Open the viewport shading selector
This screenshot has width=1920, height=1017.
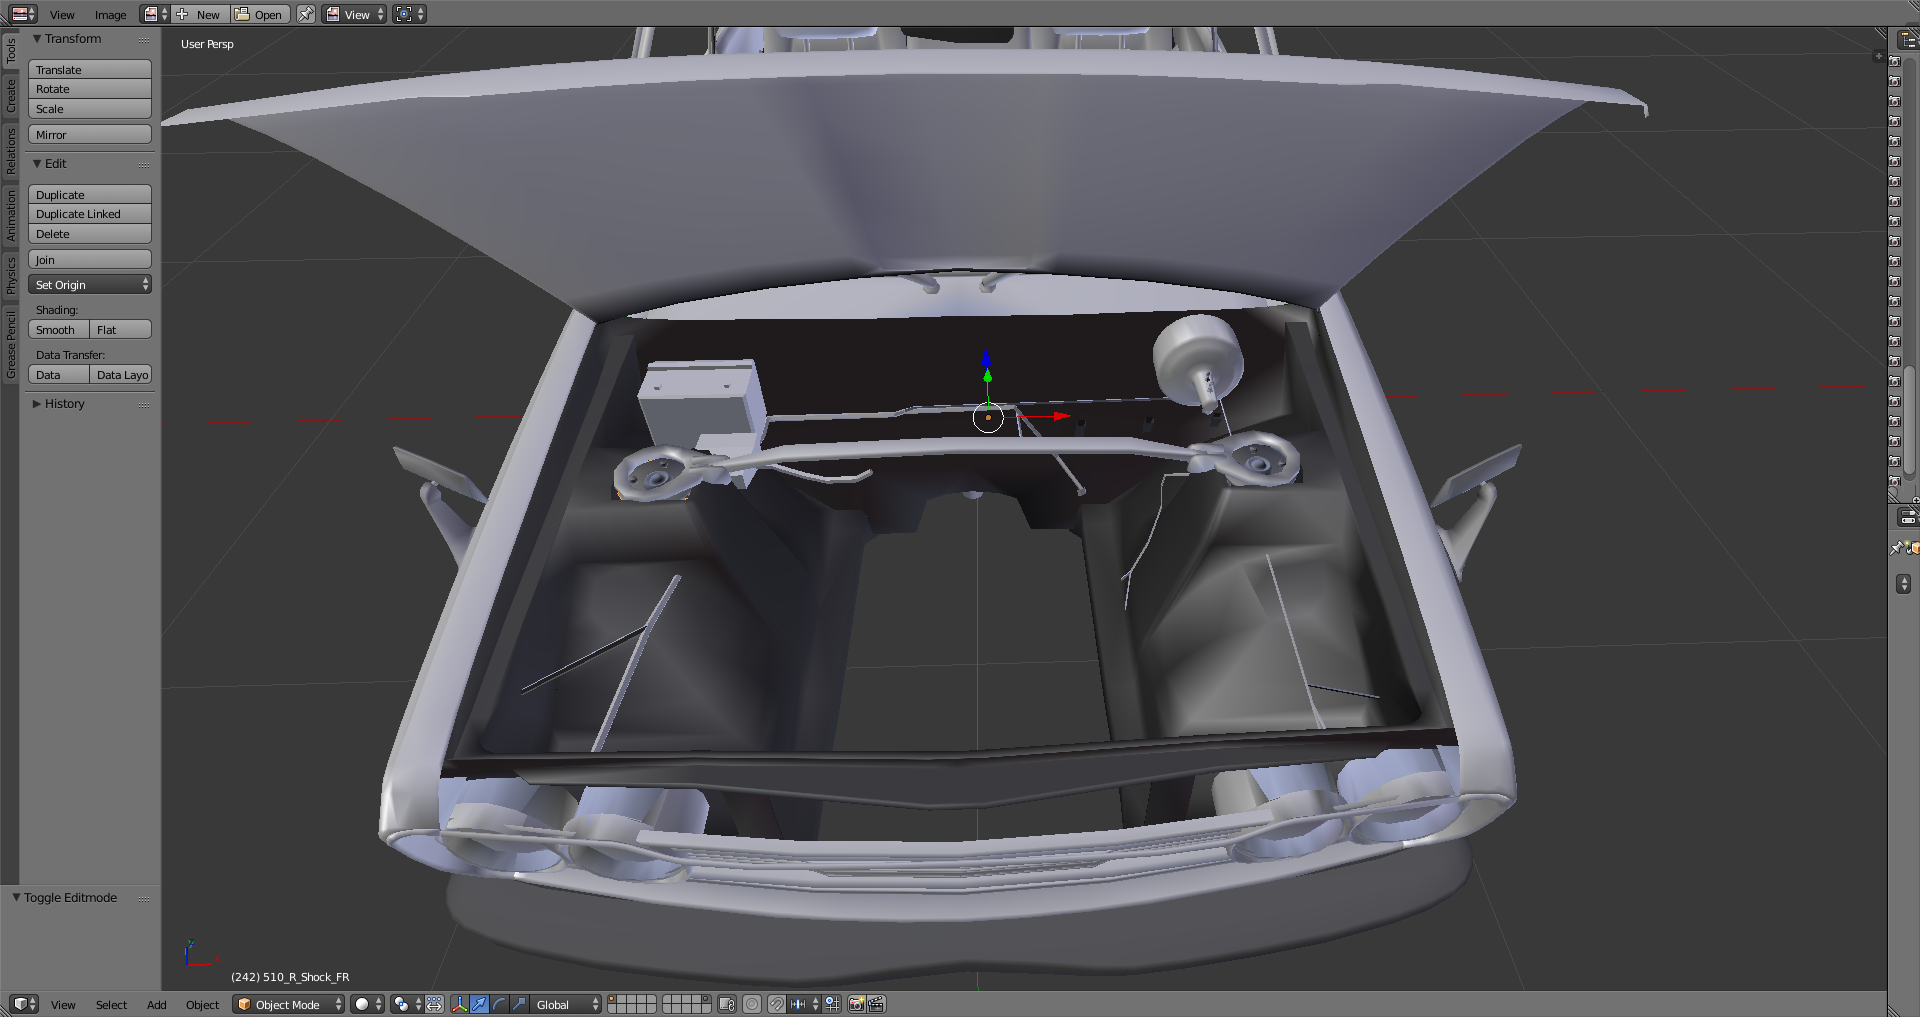[367, 1004]
